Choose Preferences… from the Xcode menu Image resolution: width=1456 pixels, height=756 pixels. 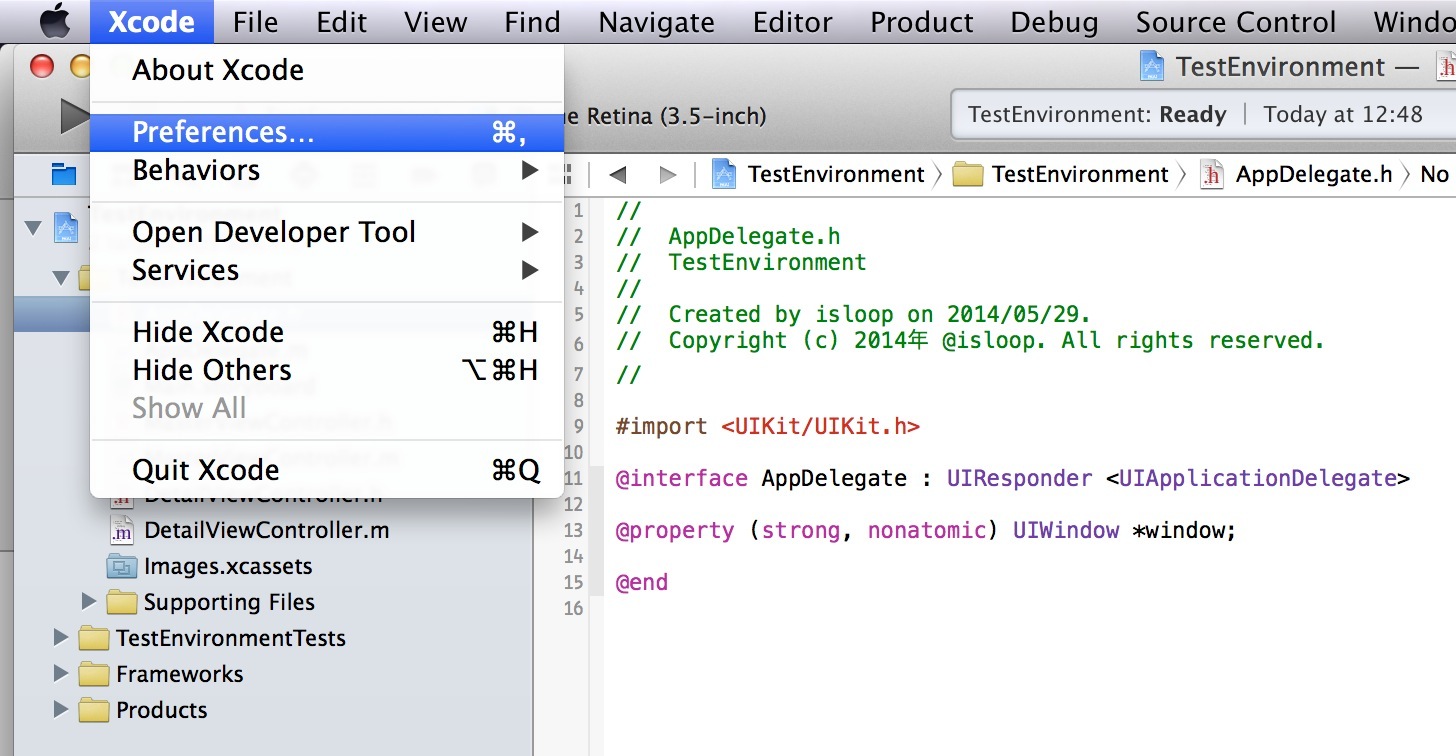pos(327,132)
